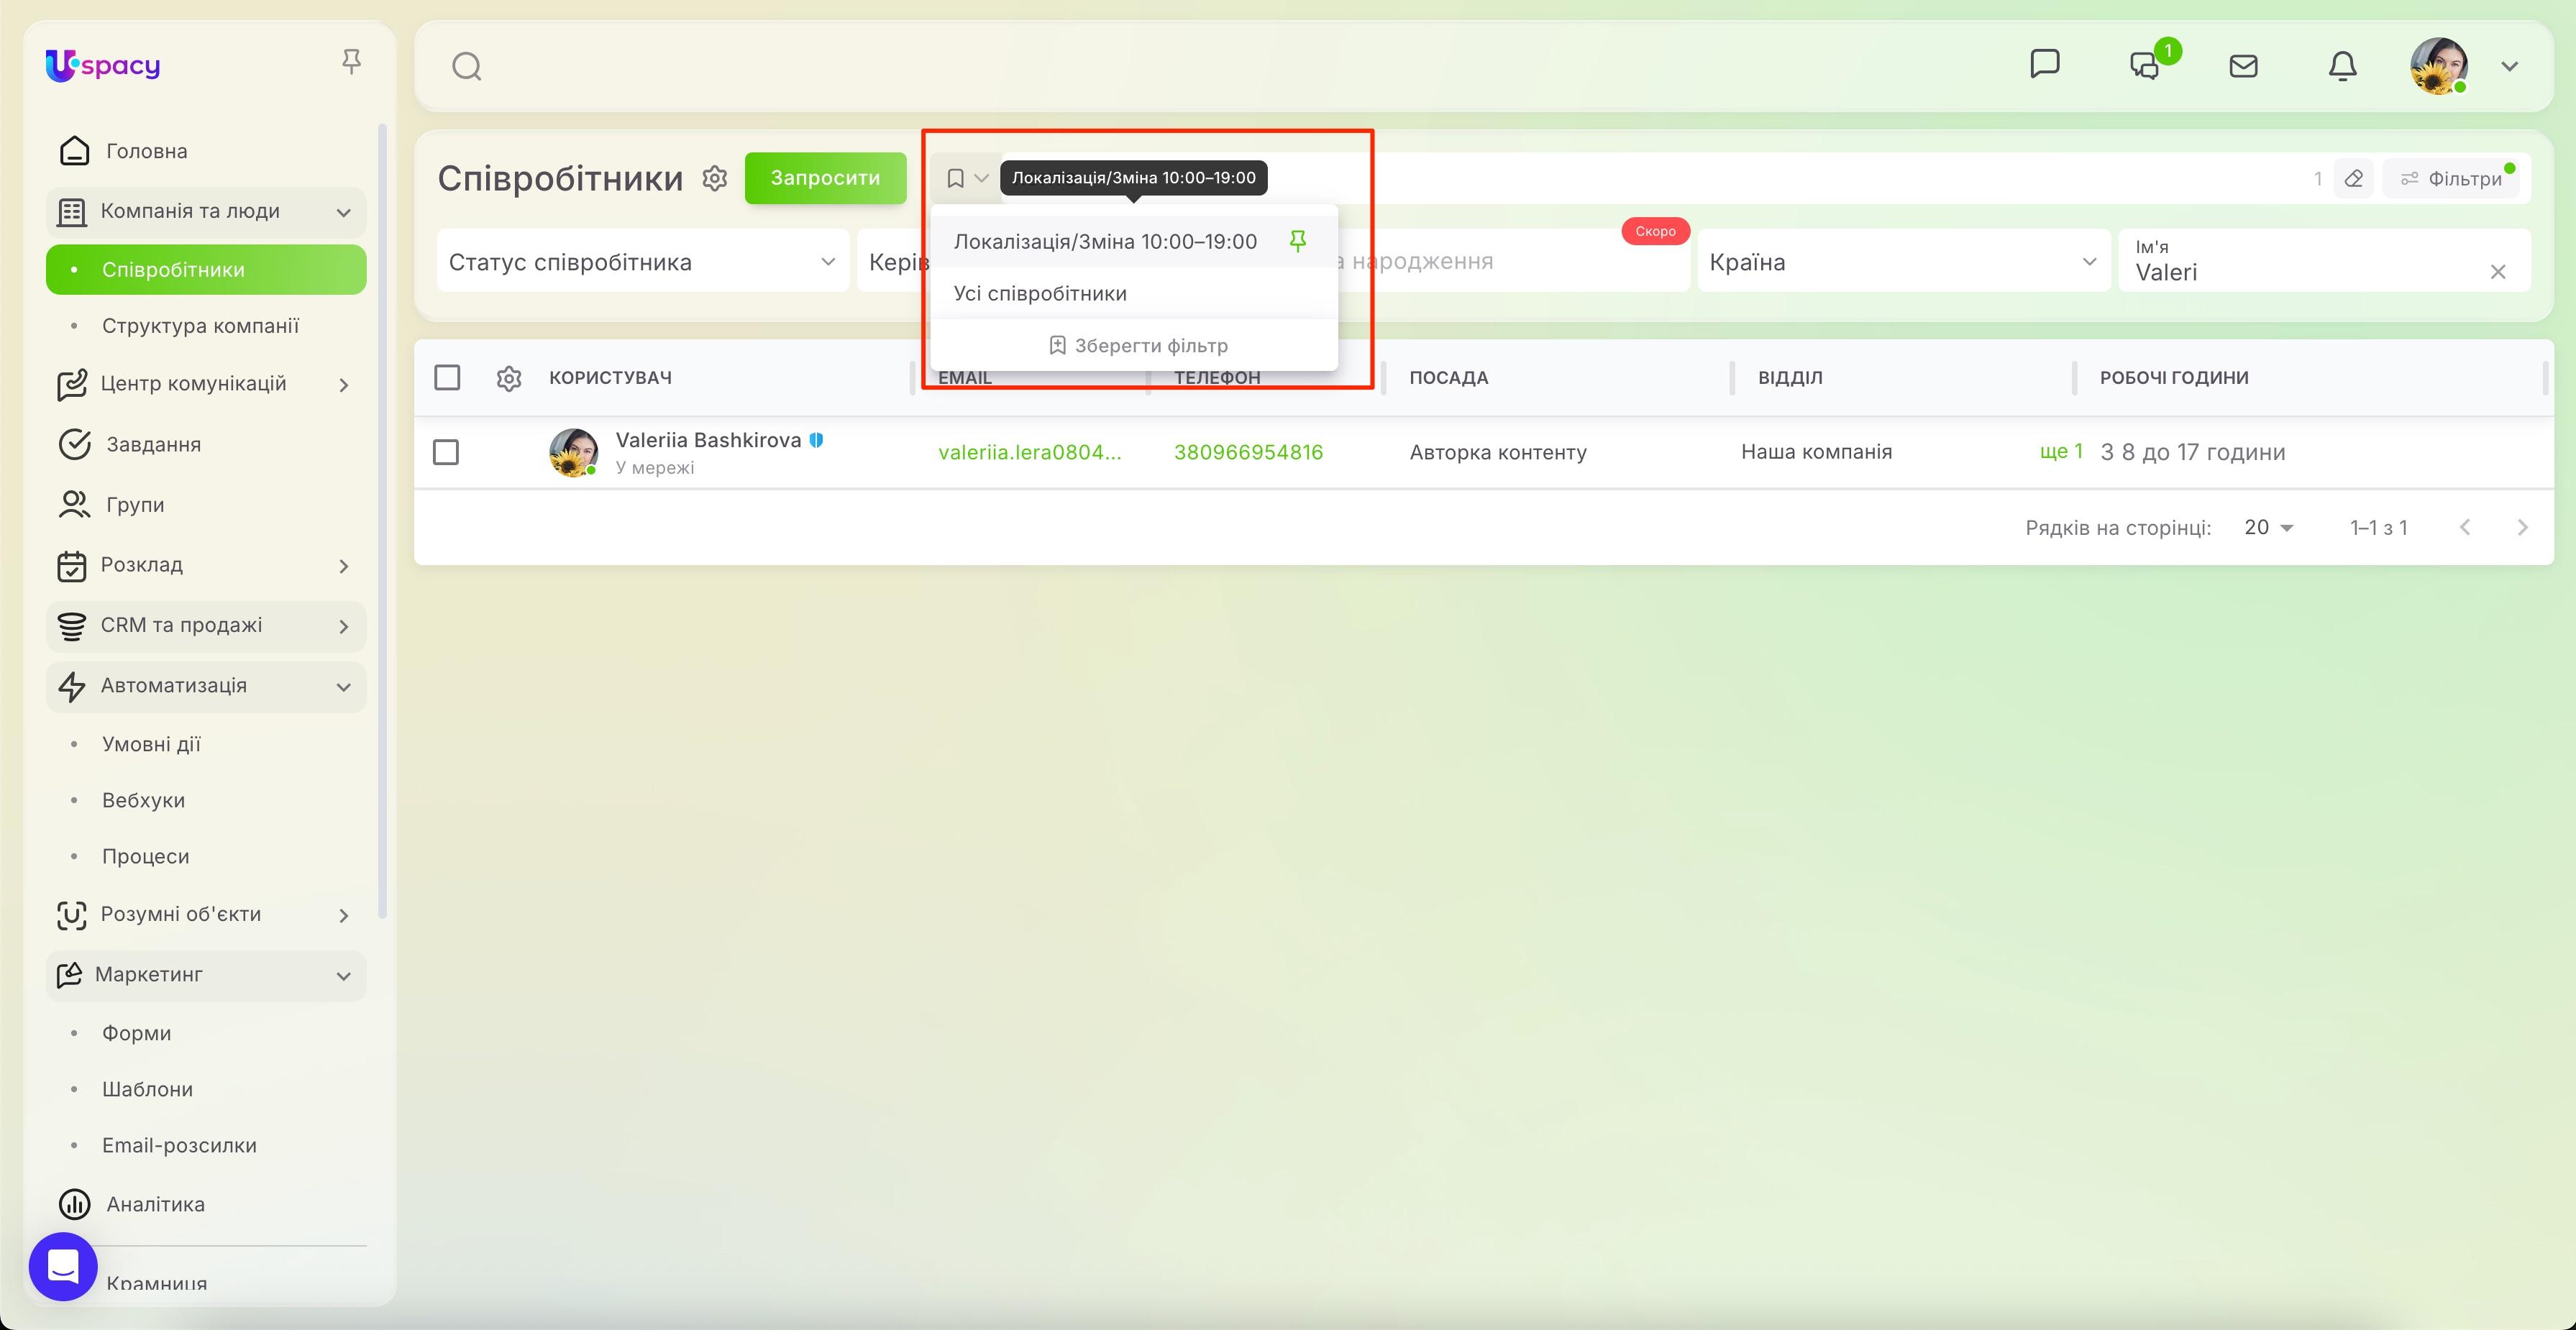This screenshot has width=2576, height=1330.
Task: Click the Наша компанія department cell
Action: (x=1816, y=451)
